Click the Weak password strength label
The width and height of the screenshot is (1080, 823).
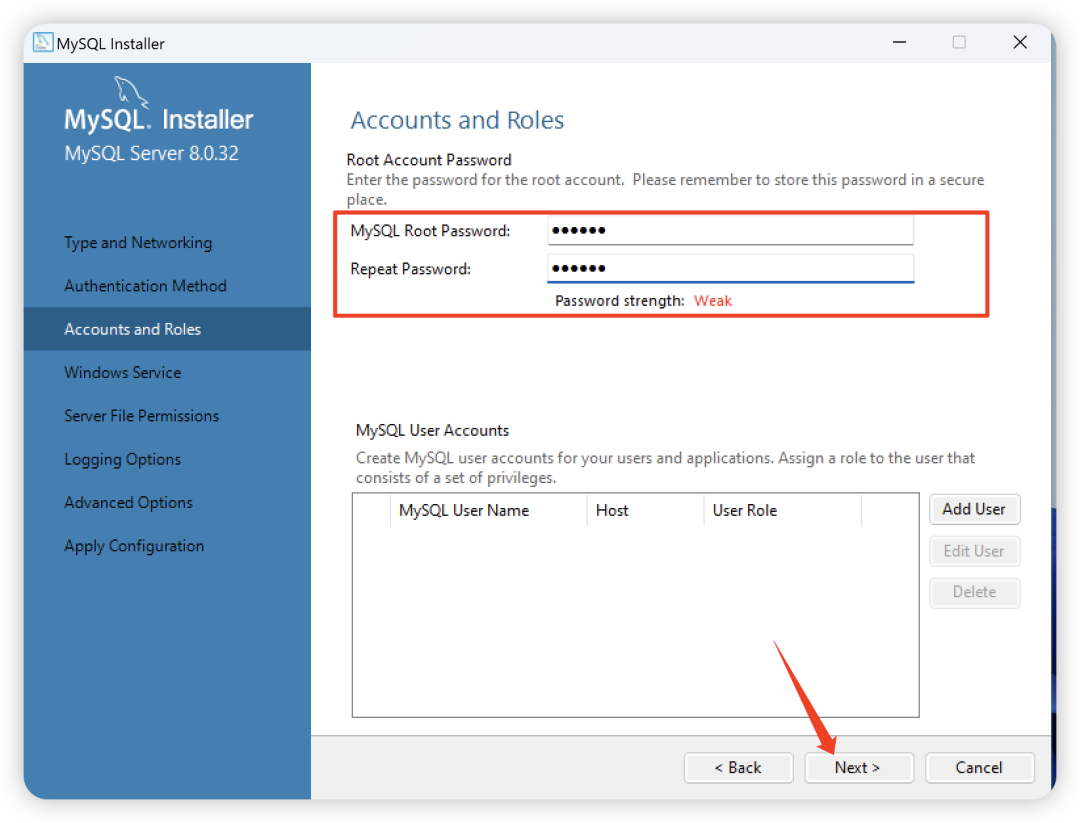(713, 301)
